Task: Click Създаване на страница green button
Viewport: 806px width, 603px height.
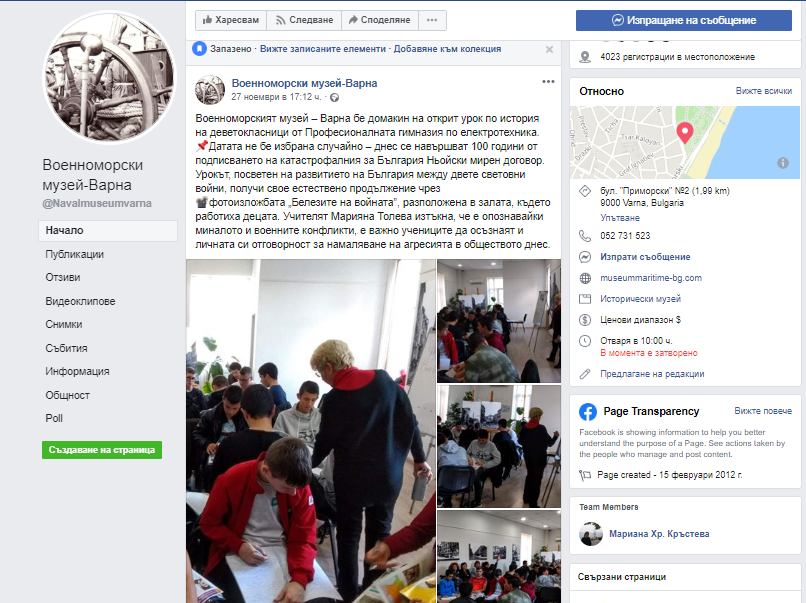Action: 102,450
